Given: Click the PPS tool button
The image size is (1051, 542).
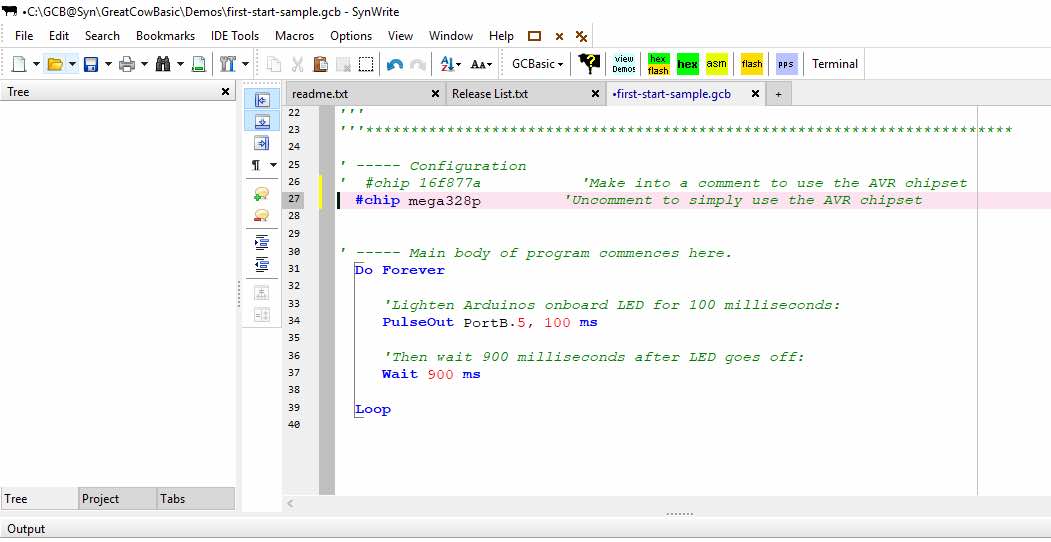Looking at the screenshot, I should 786,64.
